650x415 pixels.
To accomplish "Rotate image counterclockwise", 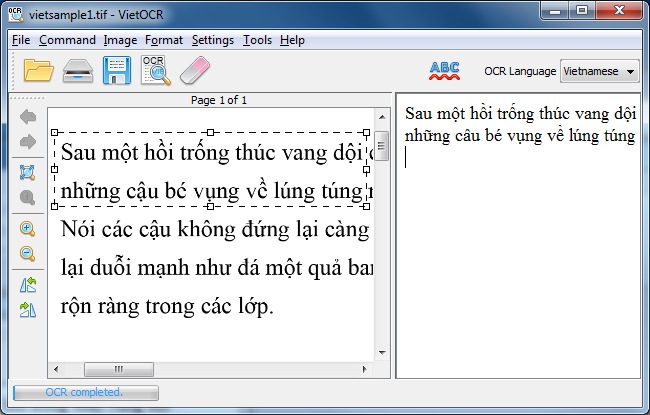I will (x=28, y=285).
